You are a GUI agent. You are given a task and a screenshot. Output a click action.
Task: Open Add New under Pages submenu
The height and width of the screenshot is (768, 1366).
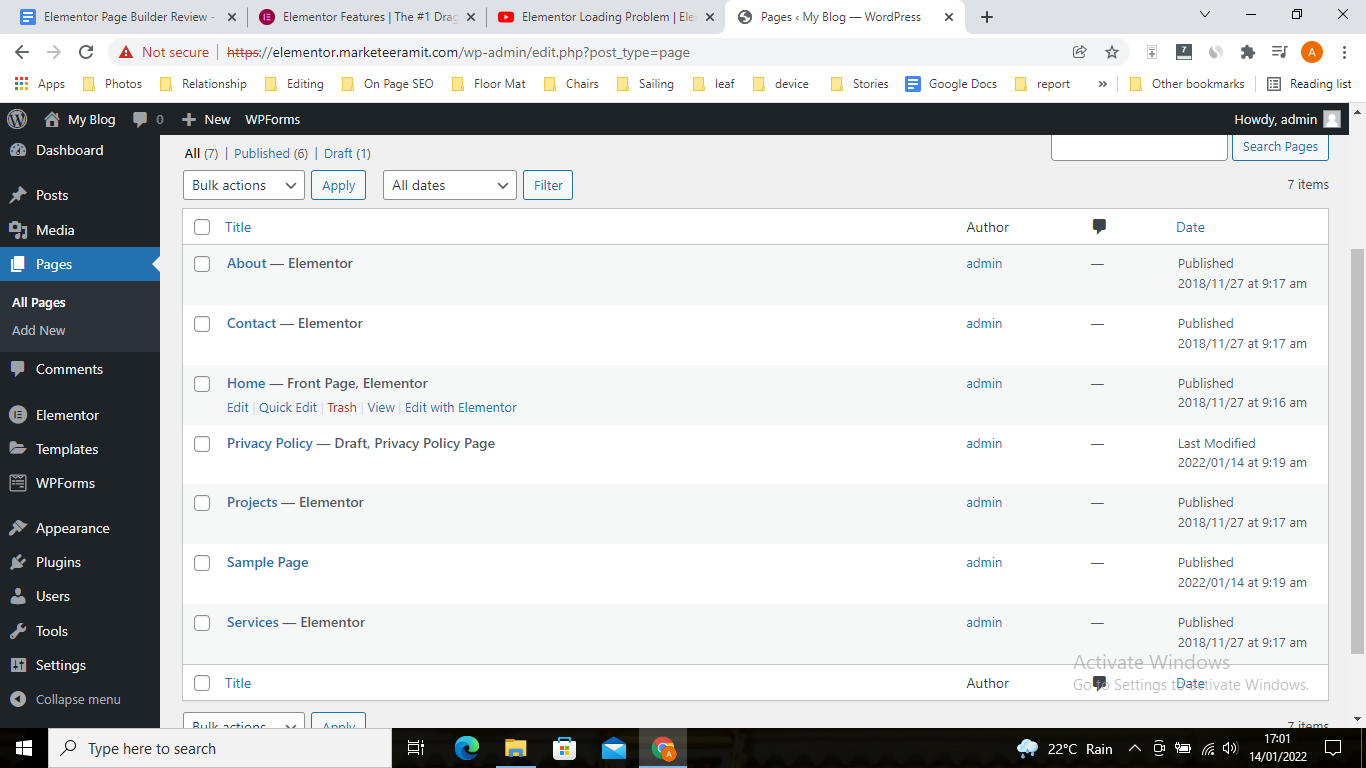tap(39, 330)
